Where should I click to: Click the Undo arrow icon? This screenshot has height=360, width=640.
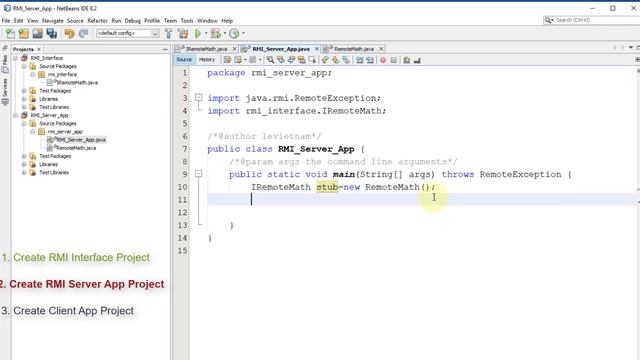pos(69,33)
